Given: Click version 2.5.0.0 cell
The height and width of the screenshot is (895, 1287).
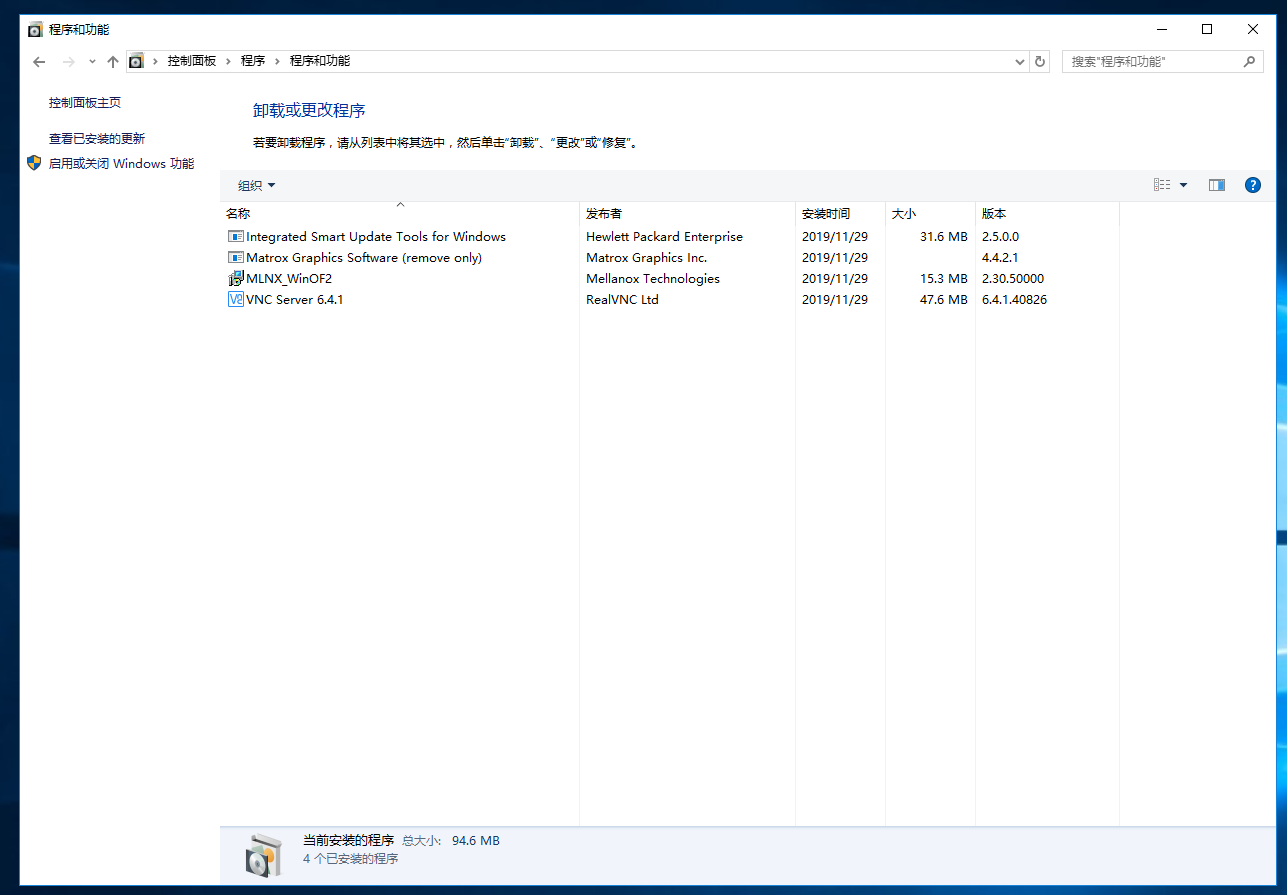Looking at the screenshot, I should [1001, 237].
